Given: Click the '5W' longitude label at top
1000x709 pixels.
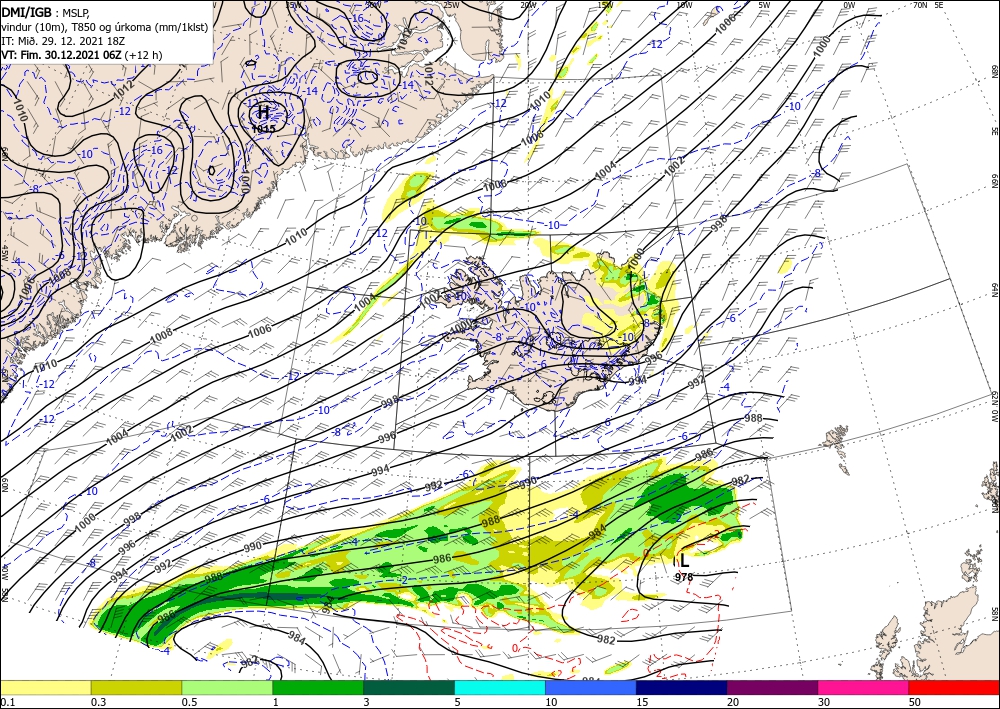Looking at the screenshot, I should pos(765,5).
